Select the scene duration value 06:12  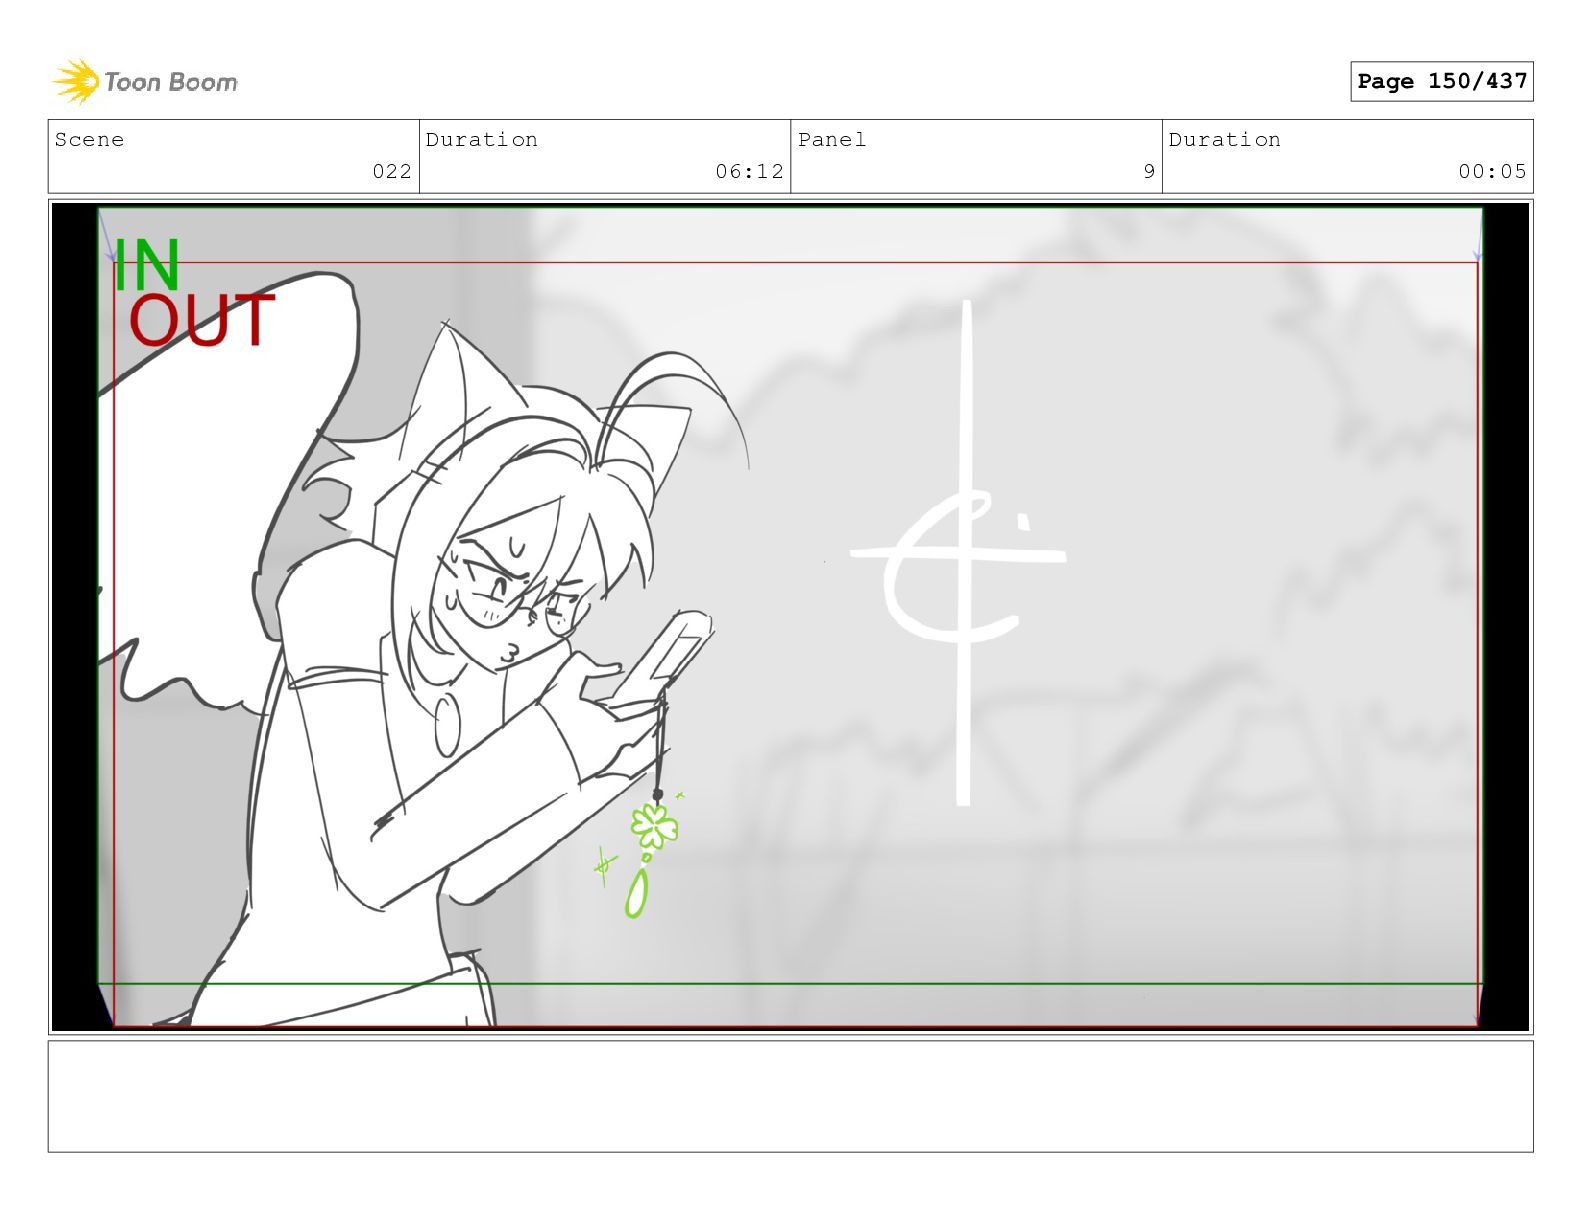[749, 171]
